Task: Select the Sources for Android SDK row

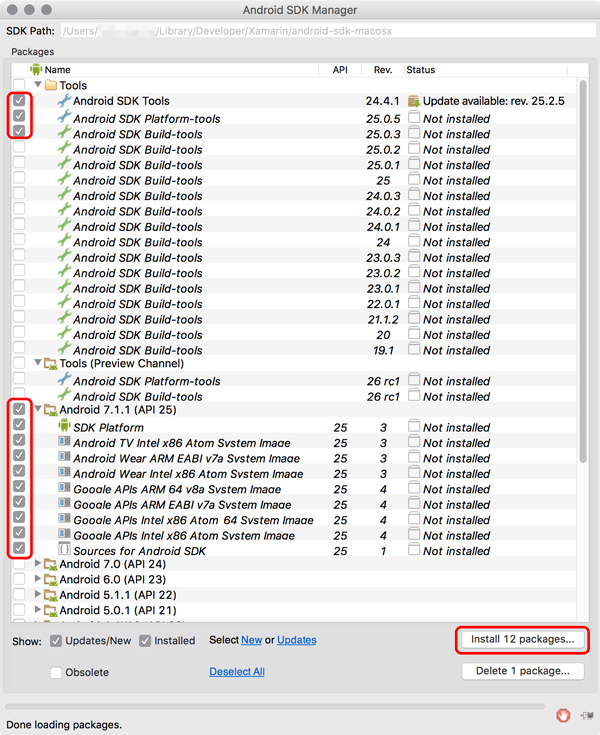Action: coord(295,551)
